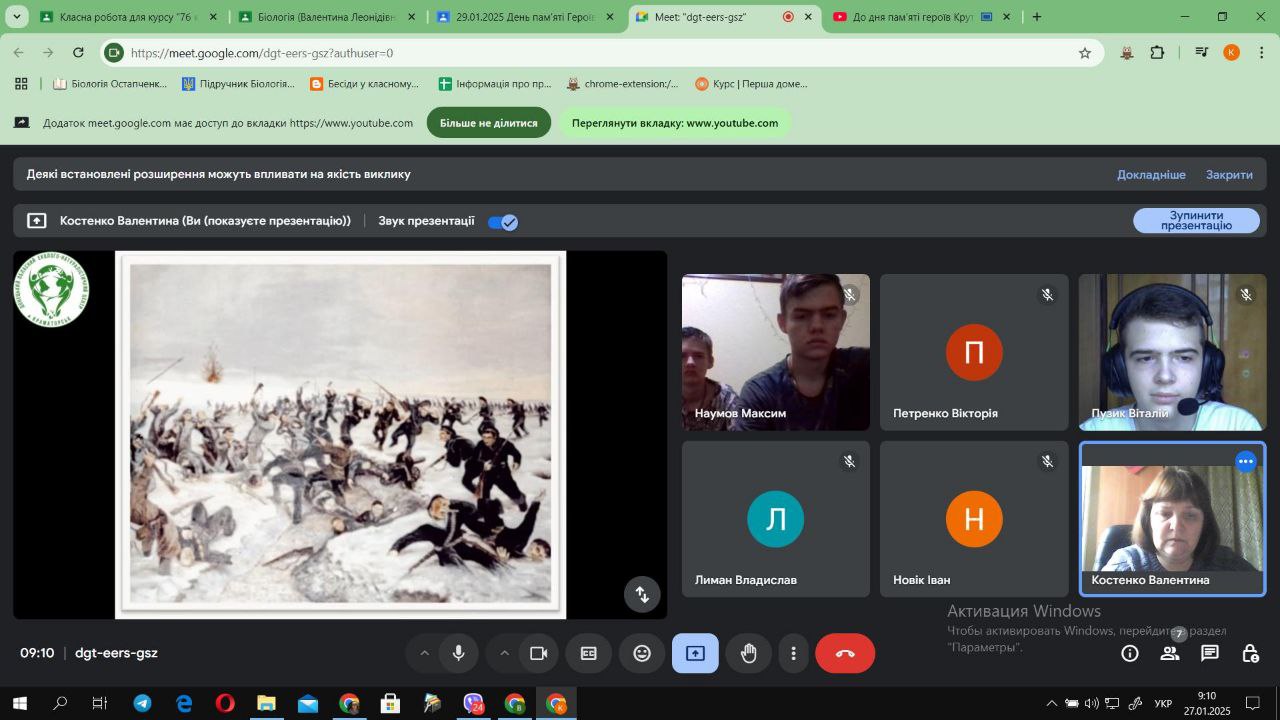Select Наумов Максим video tile
1280x720 pixels.
point(776,352)
